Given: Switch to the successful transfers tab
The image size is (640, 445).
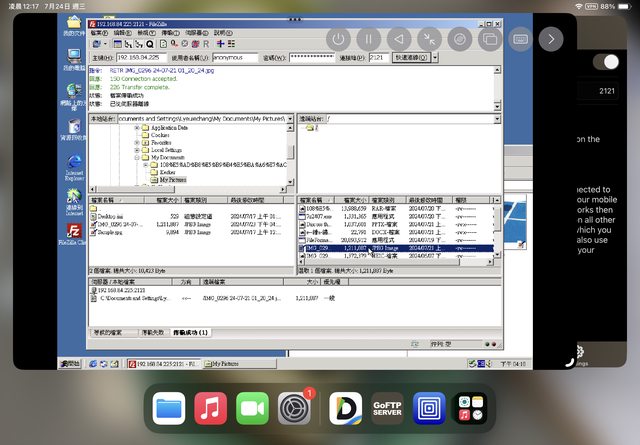Looking at the screenshot, I should coord(189,332).
